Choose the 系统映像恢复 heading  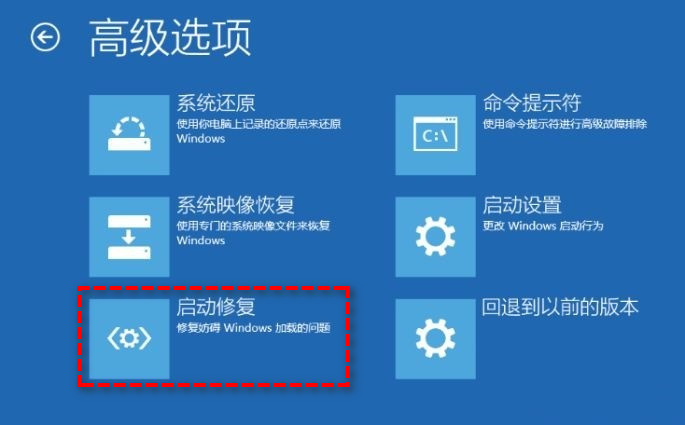pos(235,205)
